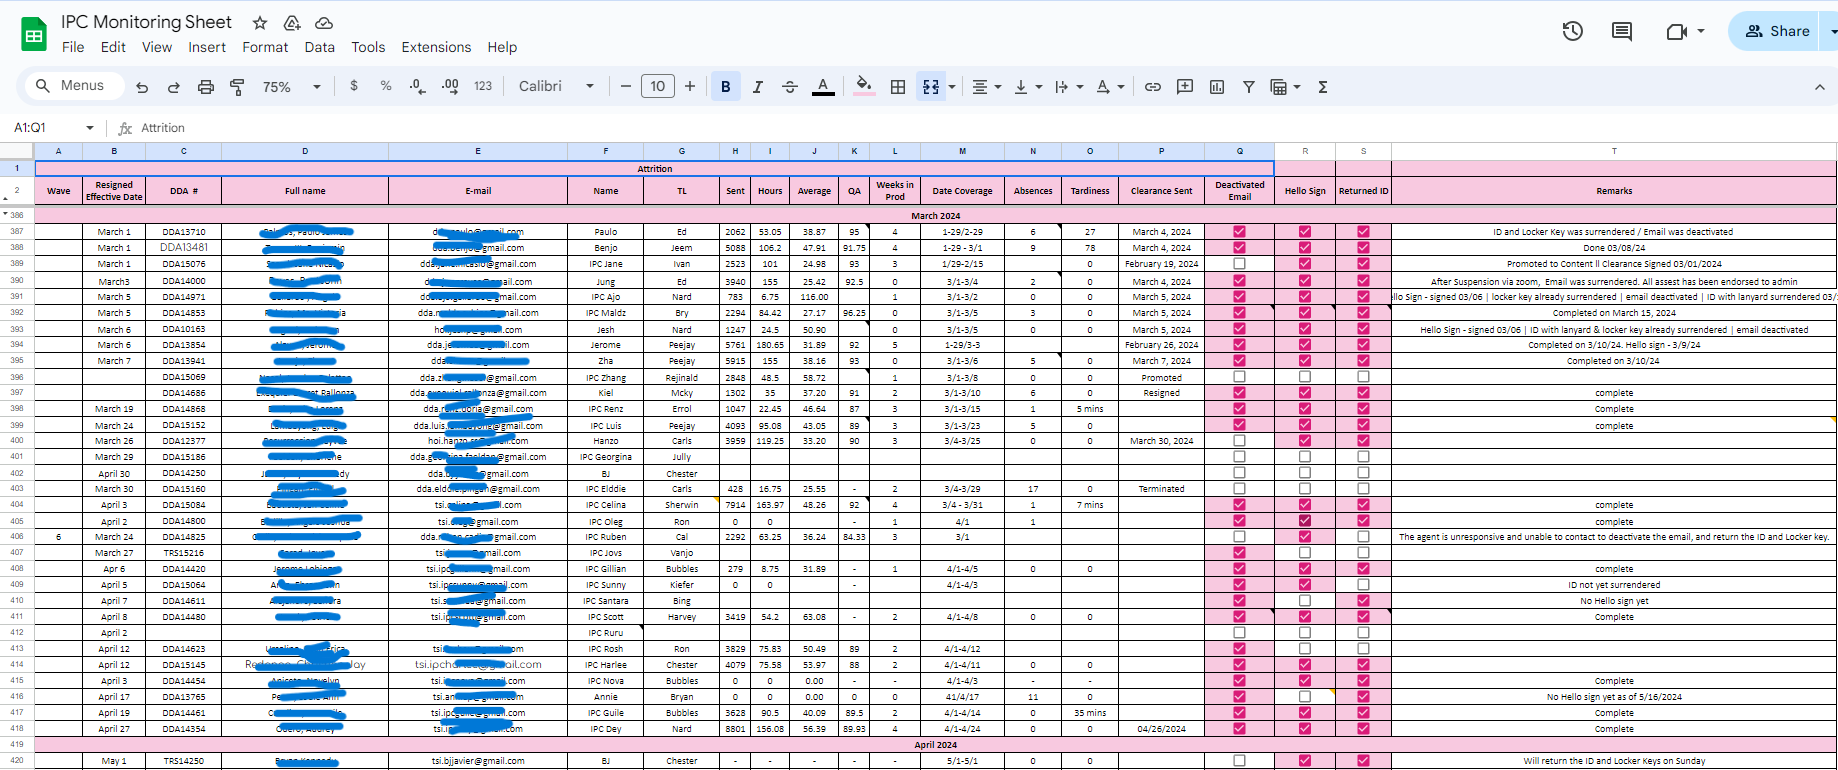This screenshot has height=770, width=1838.
Task: Open horizontal align dropdown
Action: click(x=985, y=87)
